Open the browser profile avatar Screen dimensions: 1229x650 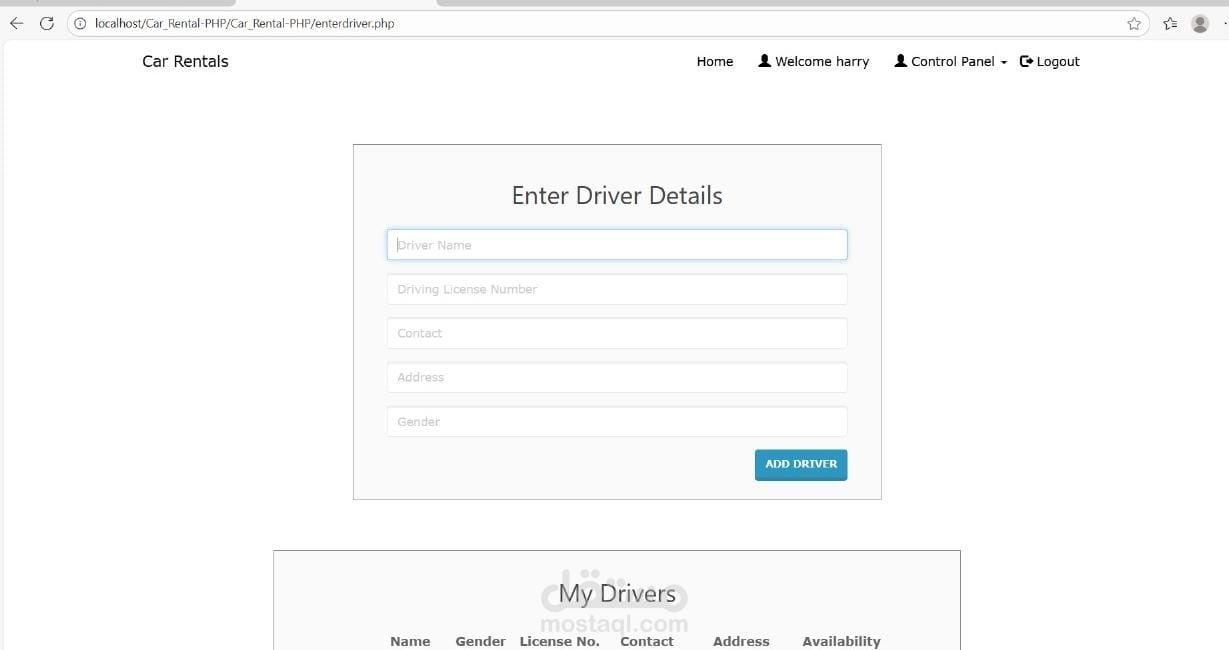(x=1200, y=23)
